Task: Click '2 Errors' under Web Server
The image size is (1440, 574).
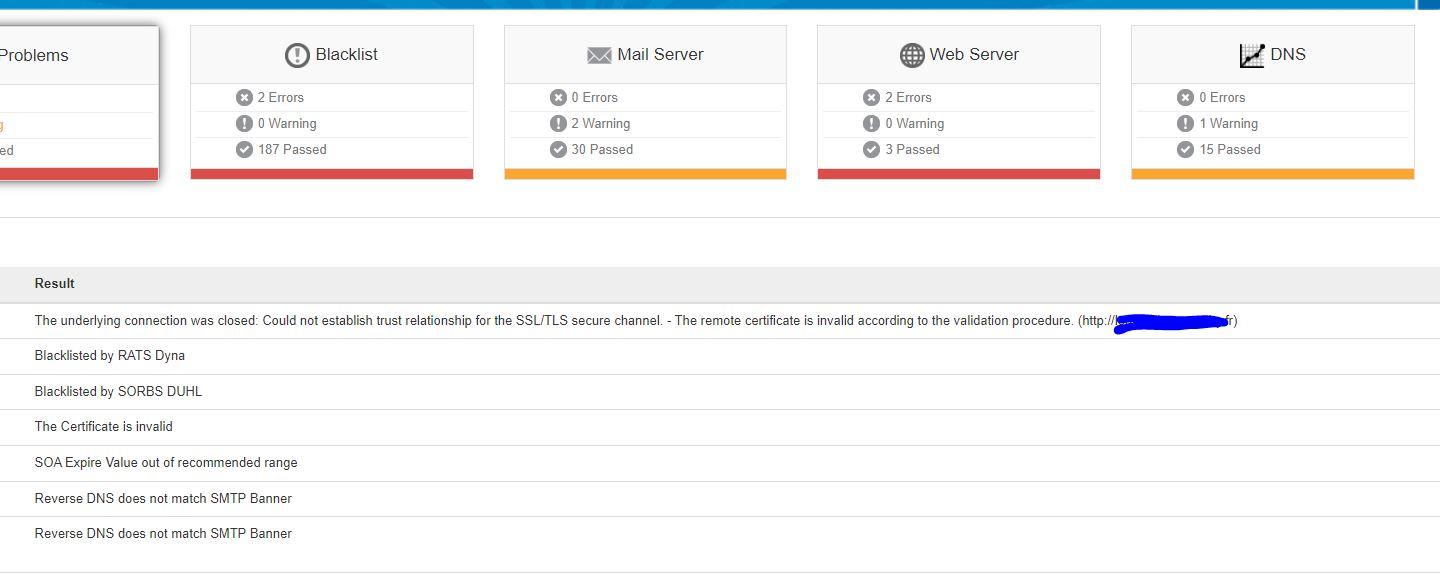Action: coord(908,97)
